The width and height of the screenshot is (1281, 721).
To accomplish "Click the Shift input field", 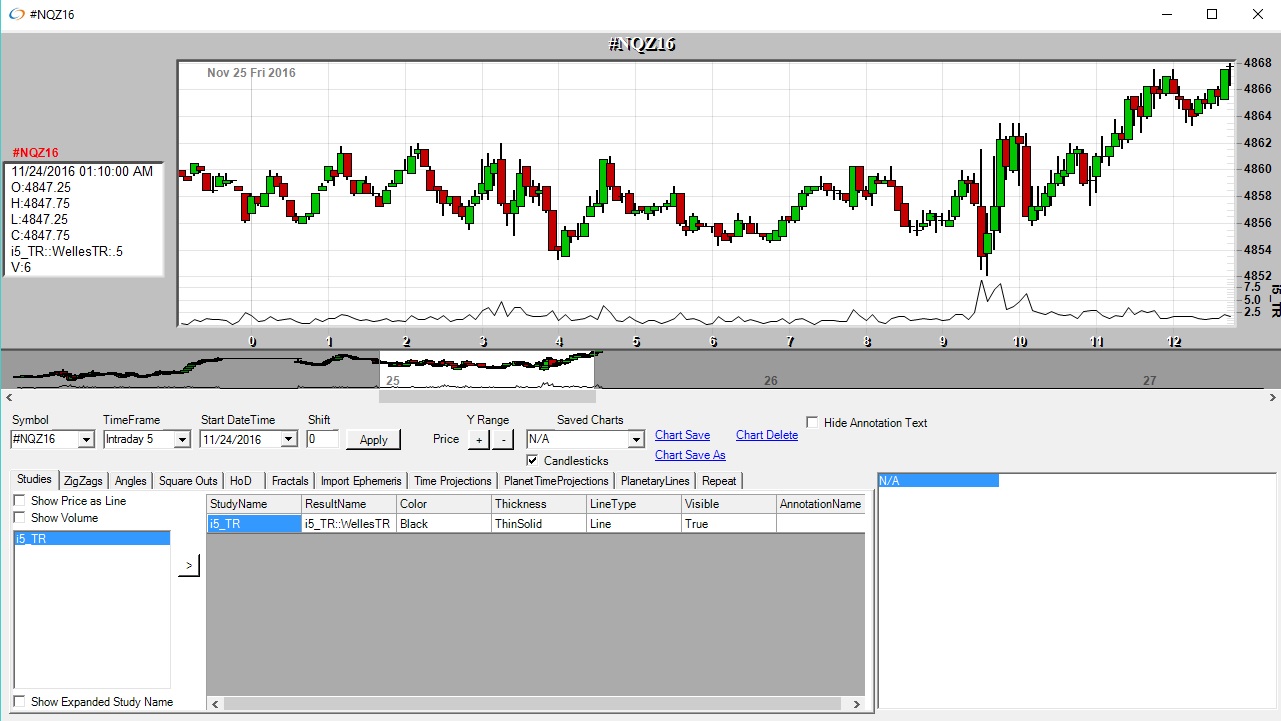I will click(x=322, y=439).
